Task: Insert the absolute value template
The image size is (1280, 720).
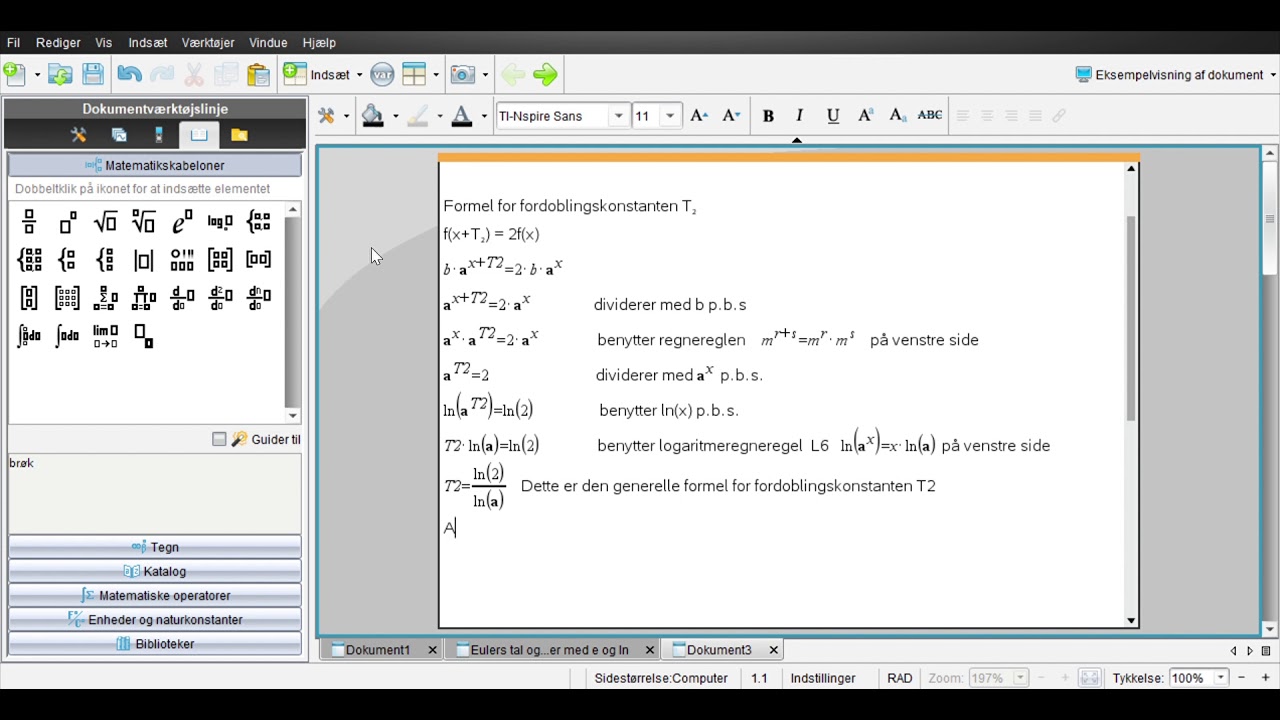Action: 143,260
